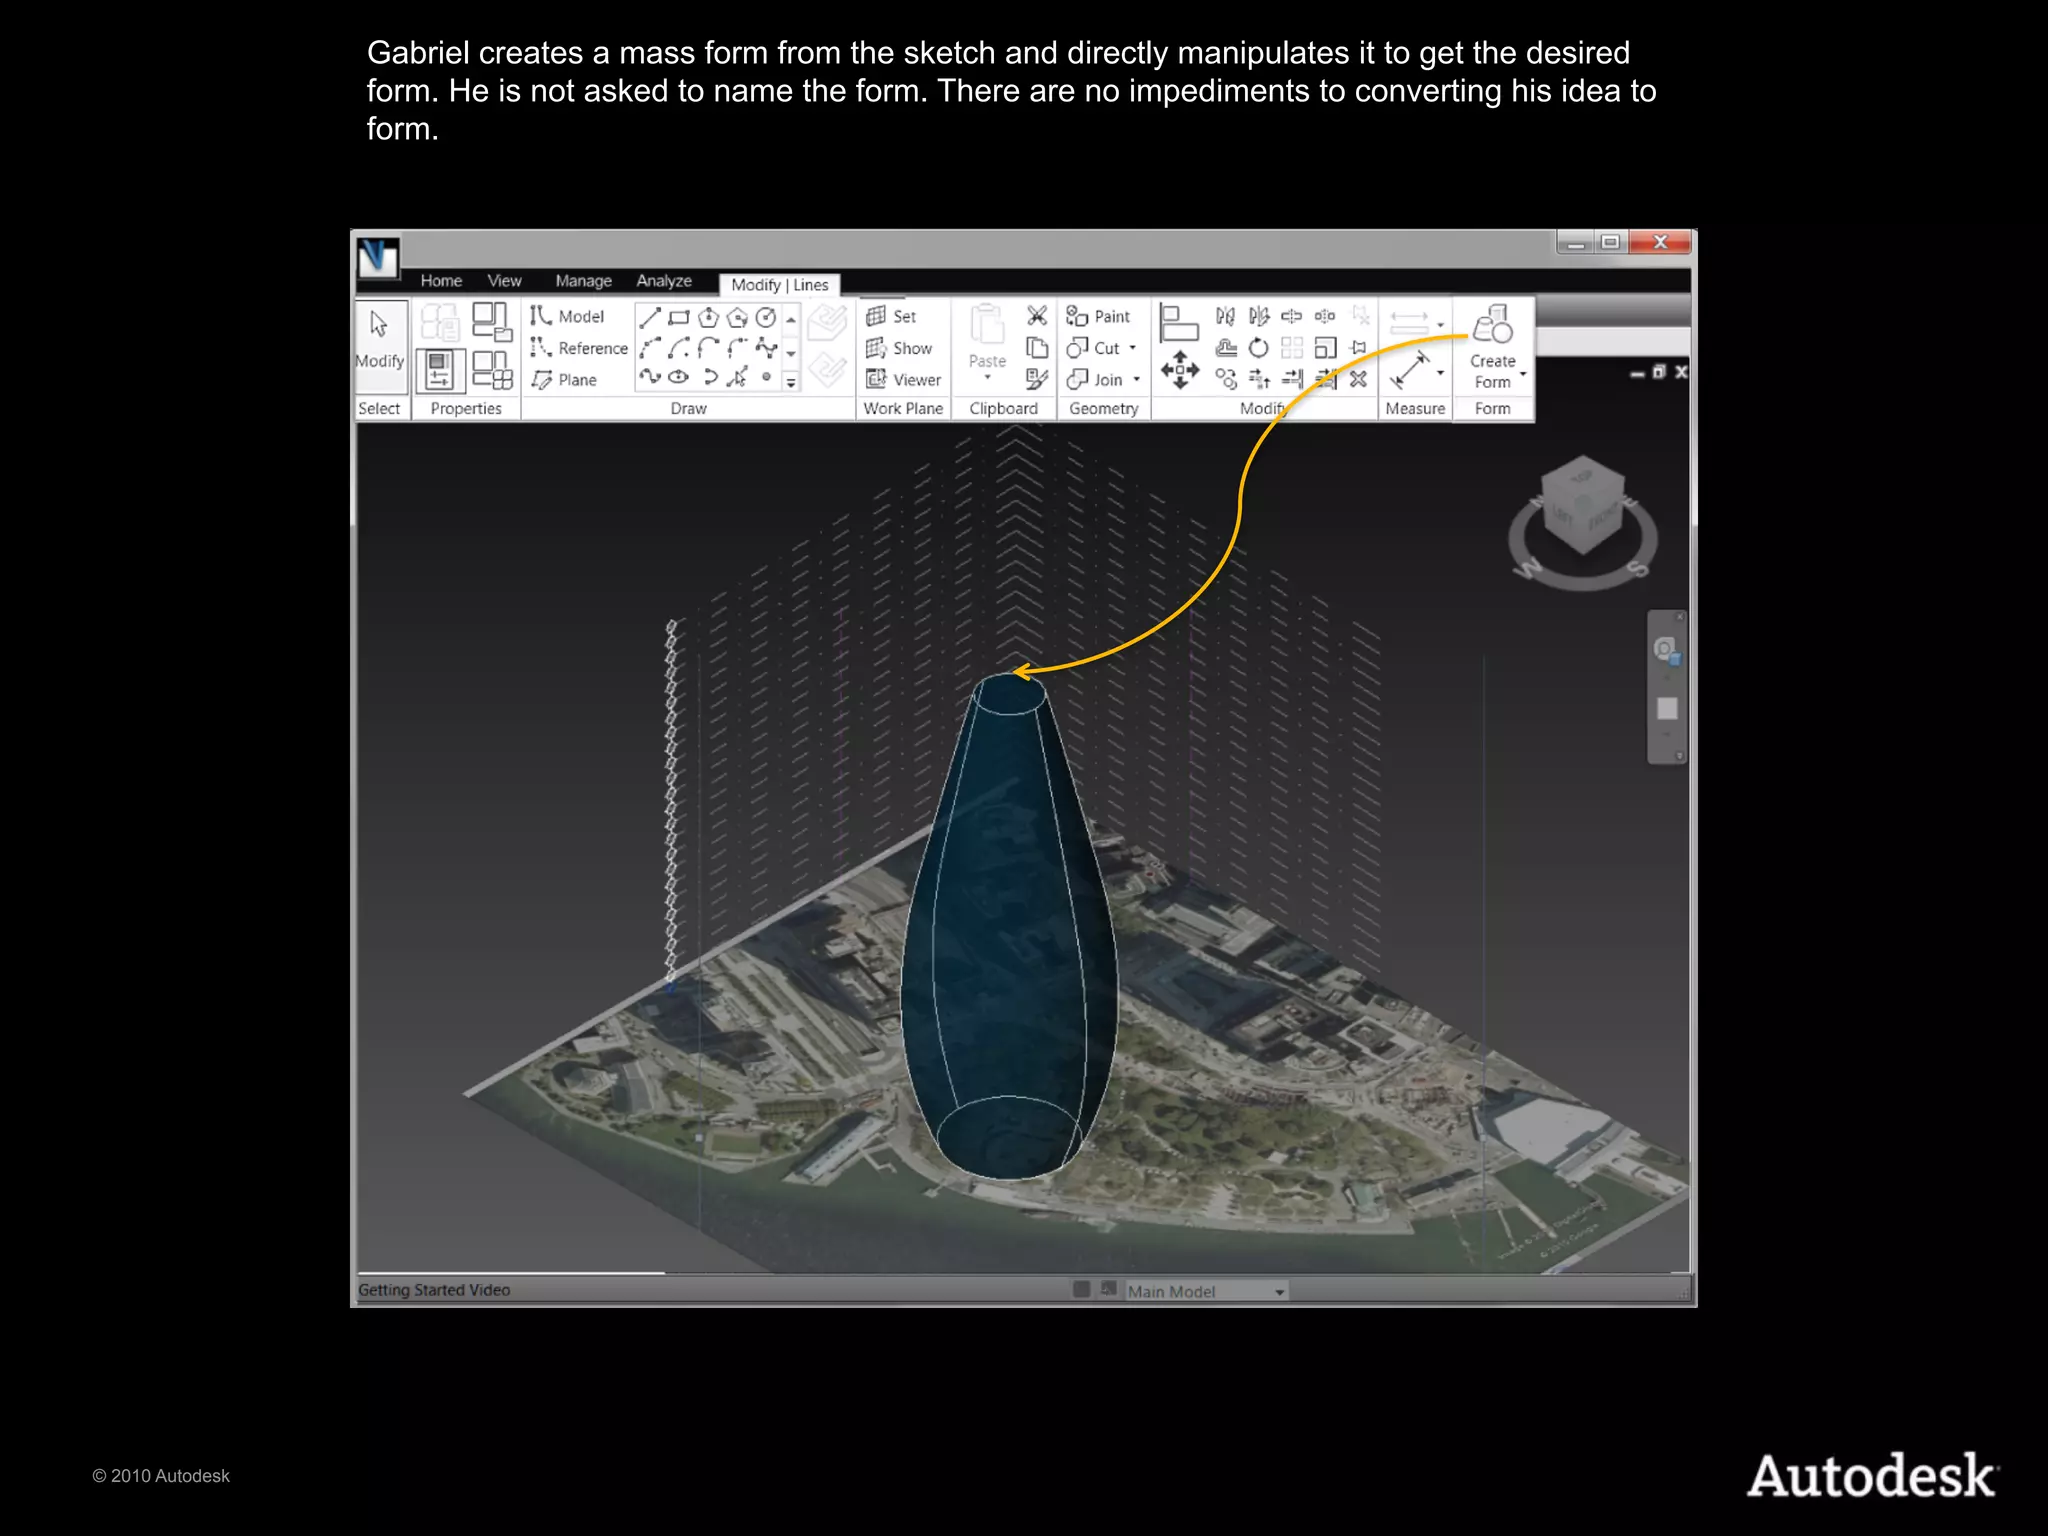Screen dimensions: 2048x1536
Task: Toggle Reference line mode
Action: click(579, 348)
